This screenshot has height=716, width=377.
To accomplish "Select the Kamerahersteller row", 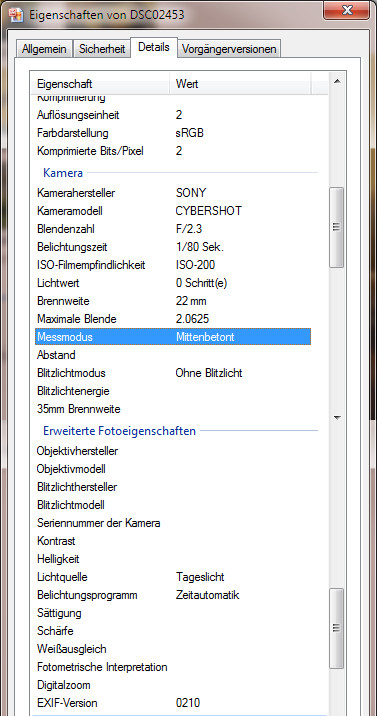I will [173, 193].
